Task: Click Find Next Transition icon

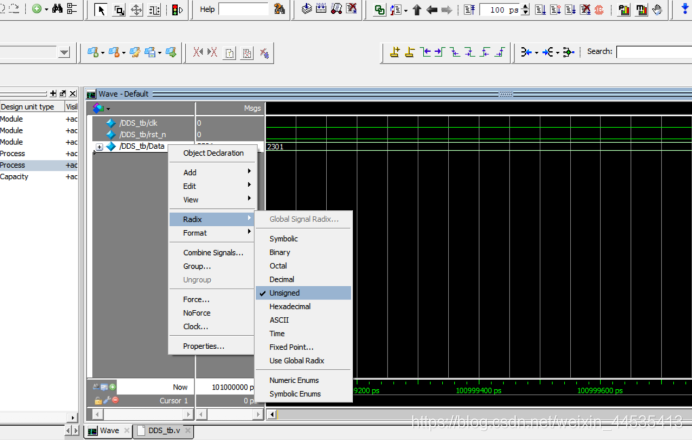Action: point(440,52)
